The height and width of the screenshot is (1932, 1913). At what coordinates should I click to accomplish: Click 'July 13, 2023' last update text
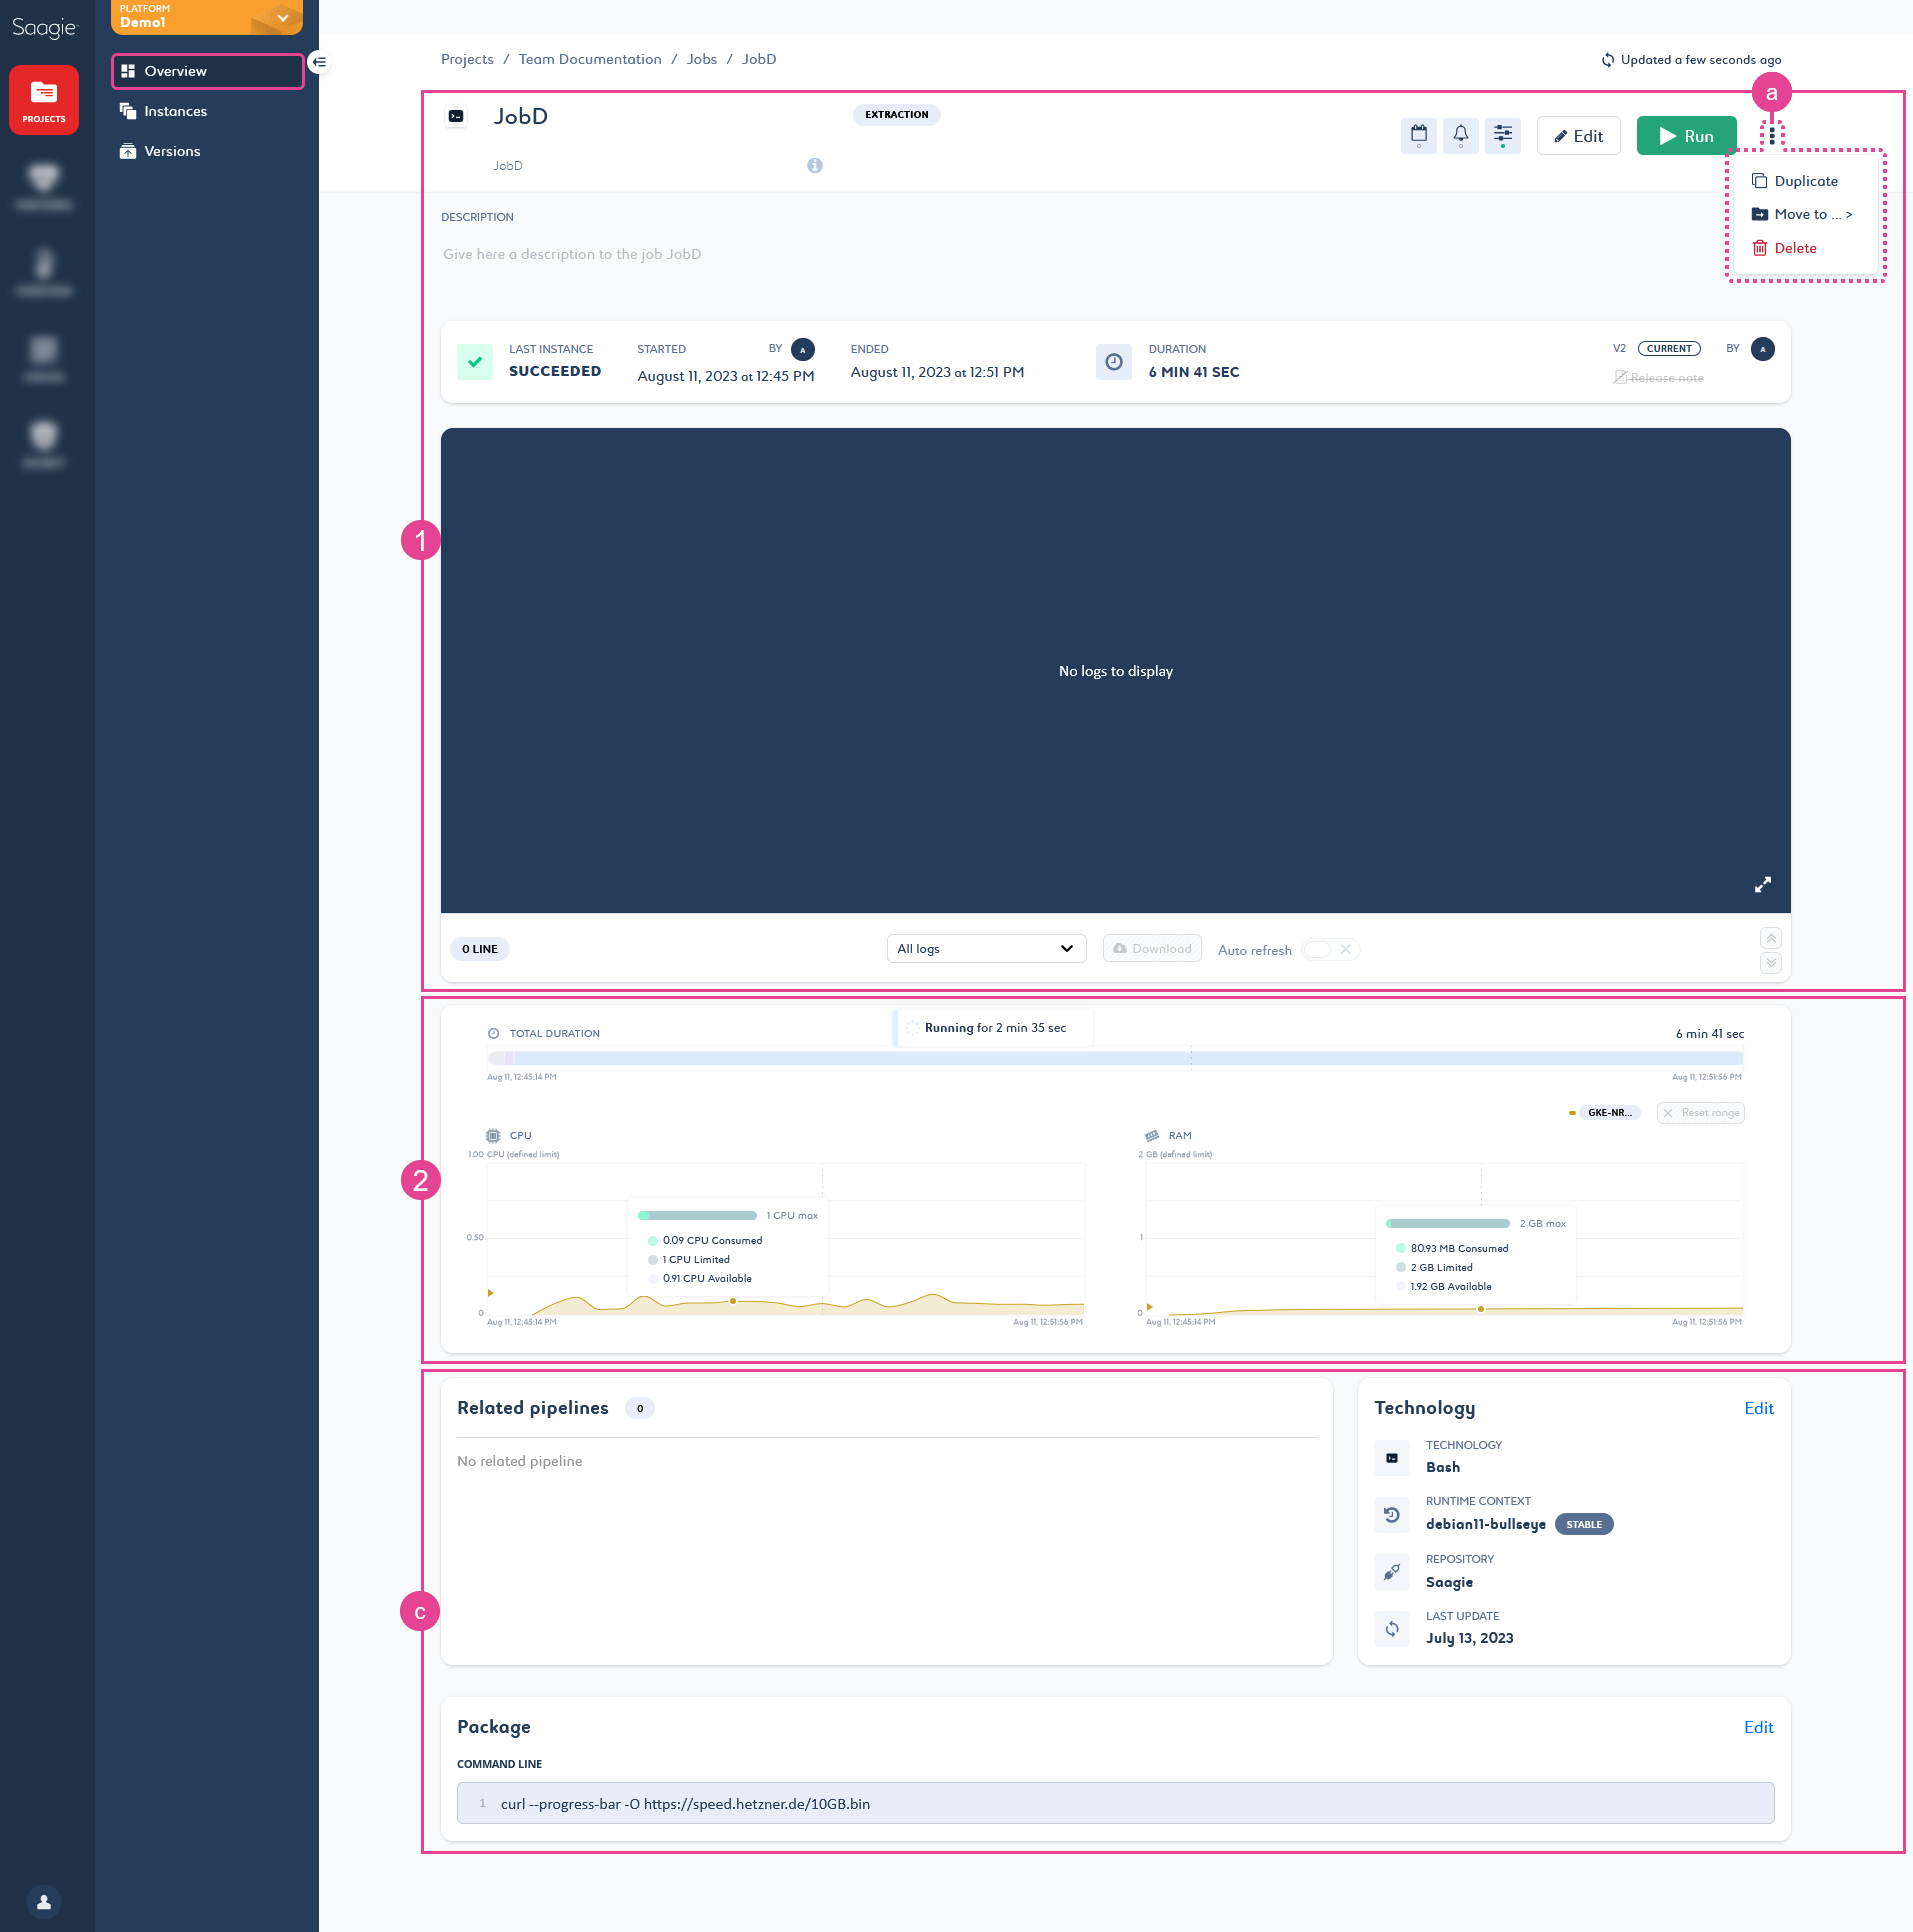pos(1469,1638)
